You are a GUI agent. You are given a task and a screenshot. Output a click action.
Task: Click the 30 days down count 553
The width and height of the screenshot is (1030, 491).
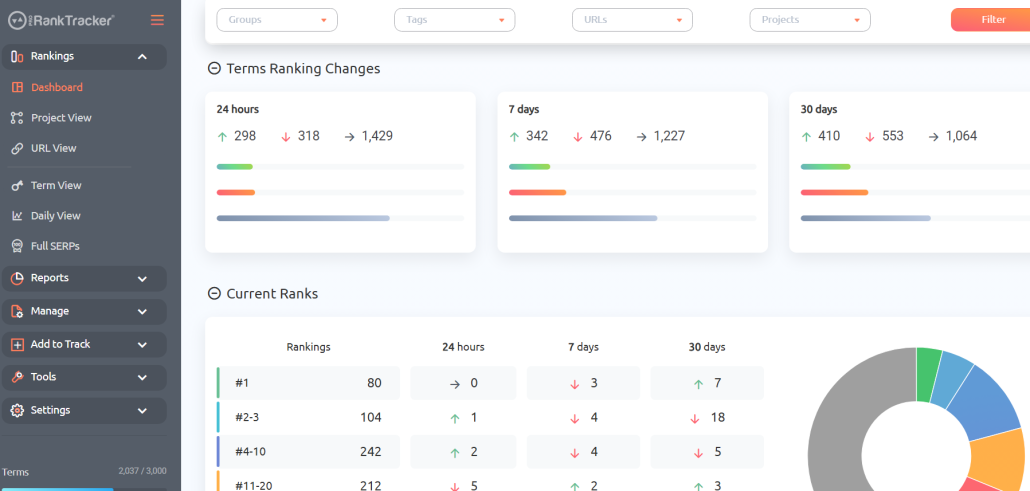(x=892, y=136)
